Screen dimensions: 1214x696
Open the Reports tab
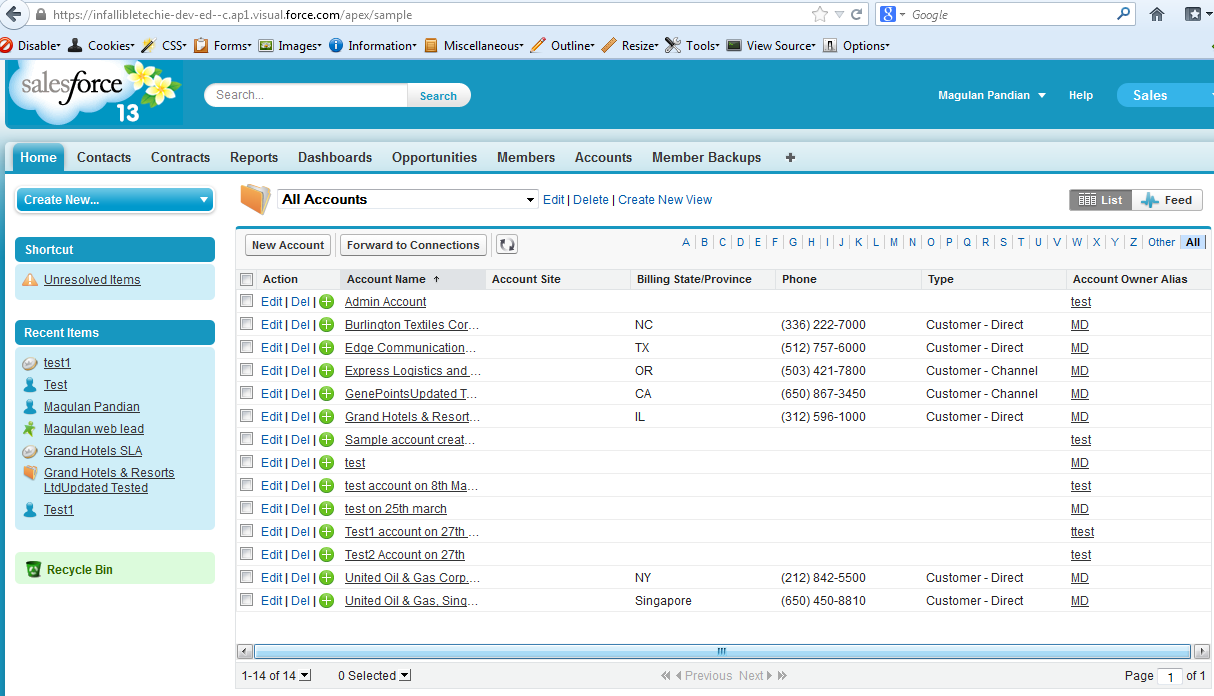pos(254,157)
